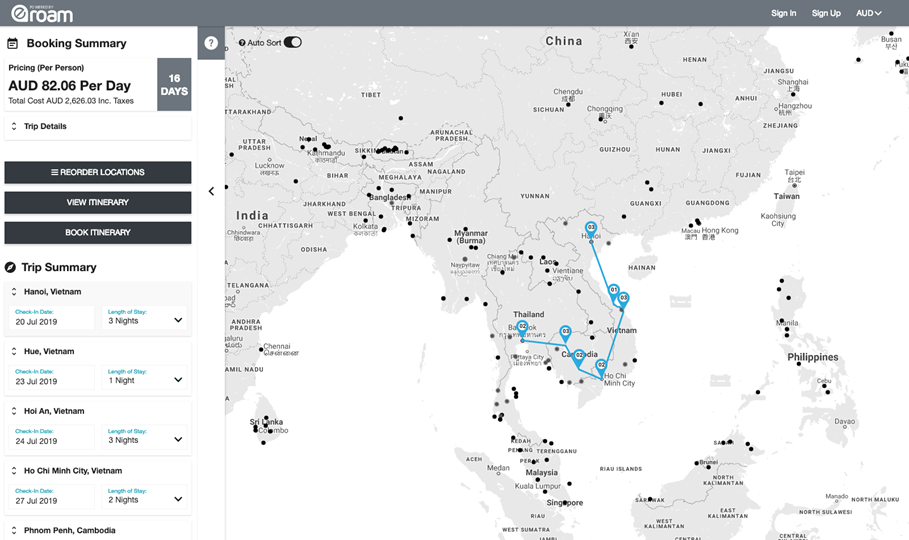Click the View Itinerary button
Image resolution: width=909 pixels, height=540 pixels.
(x=98, y=202)
